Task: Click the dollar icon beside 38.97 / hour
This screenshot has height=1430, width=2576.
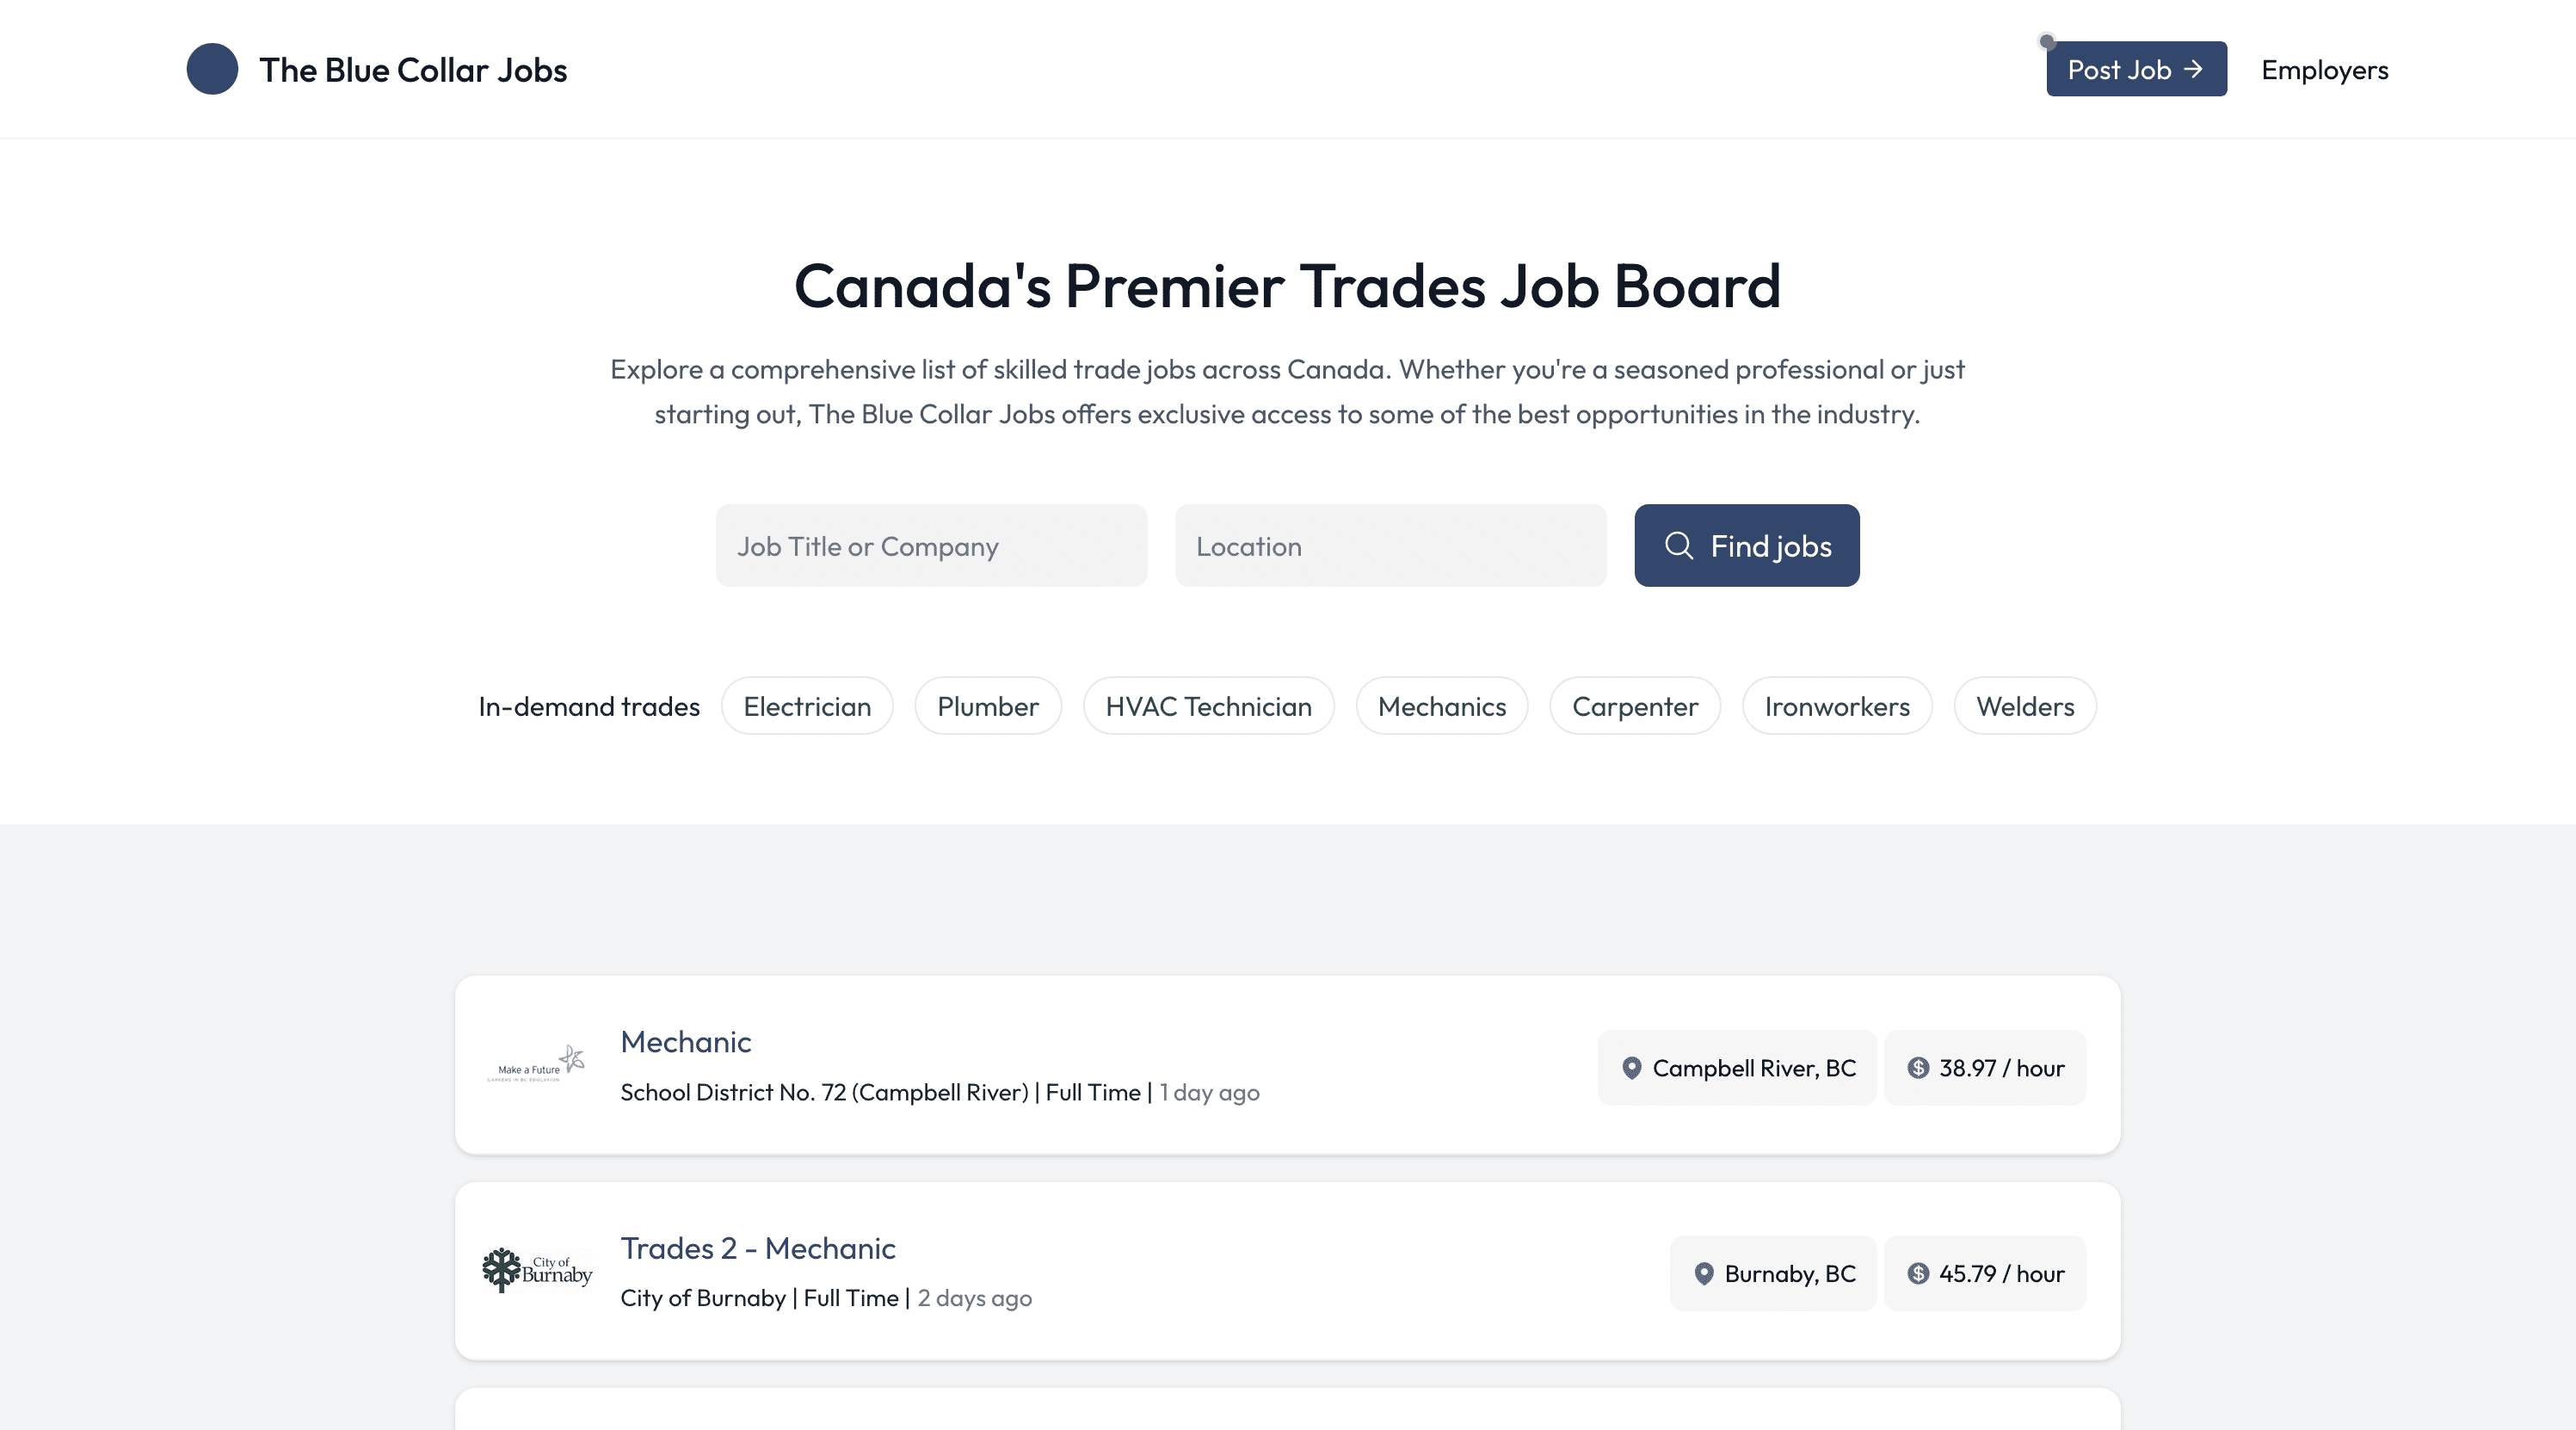Action: [x=1918, y=1068]
